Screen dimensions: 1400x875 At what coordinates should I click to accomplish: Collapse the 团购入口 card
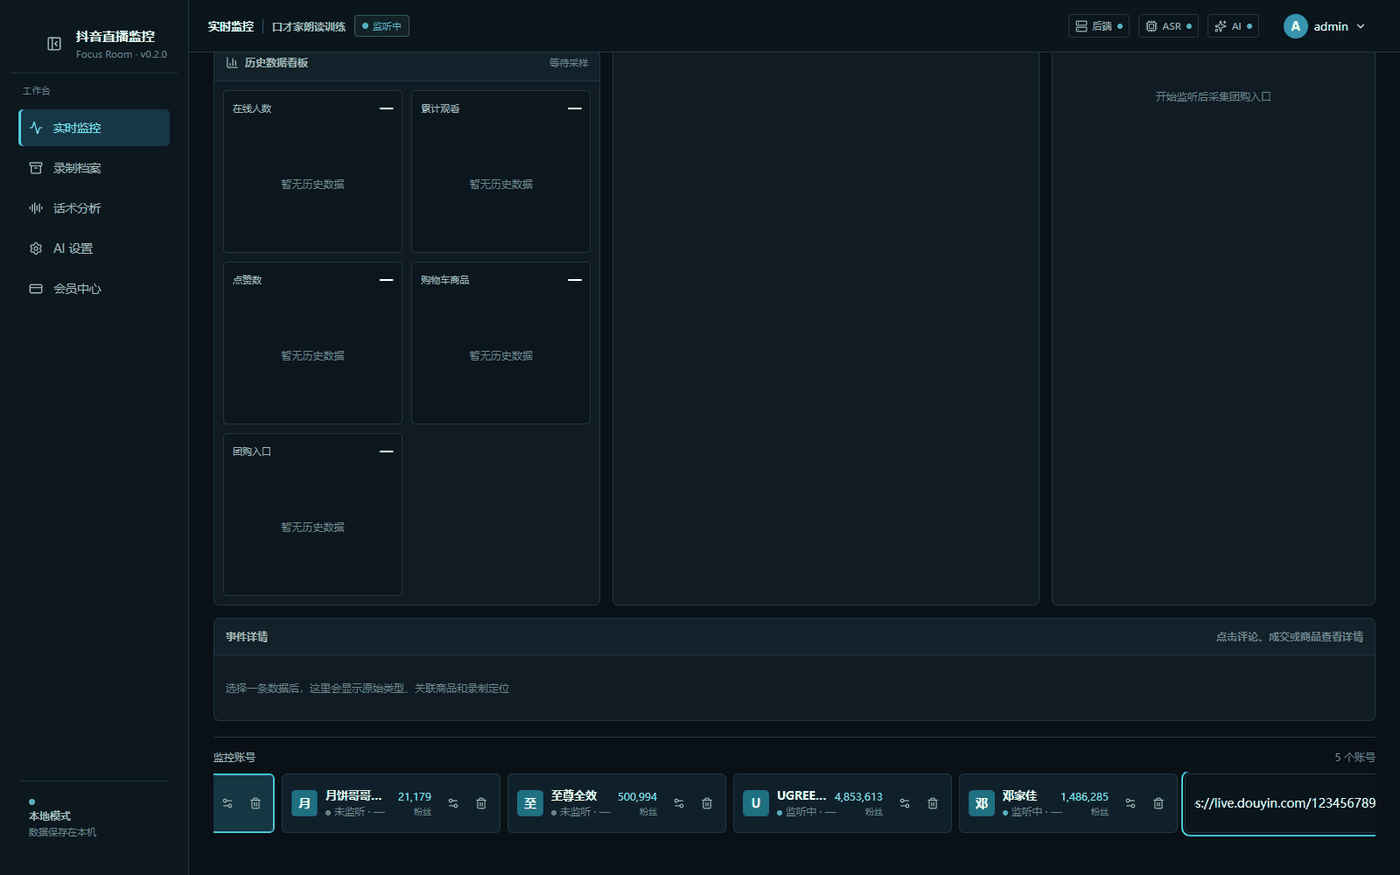[x=386, y=451]
